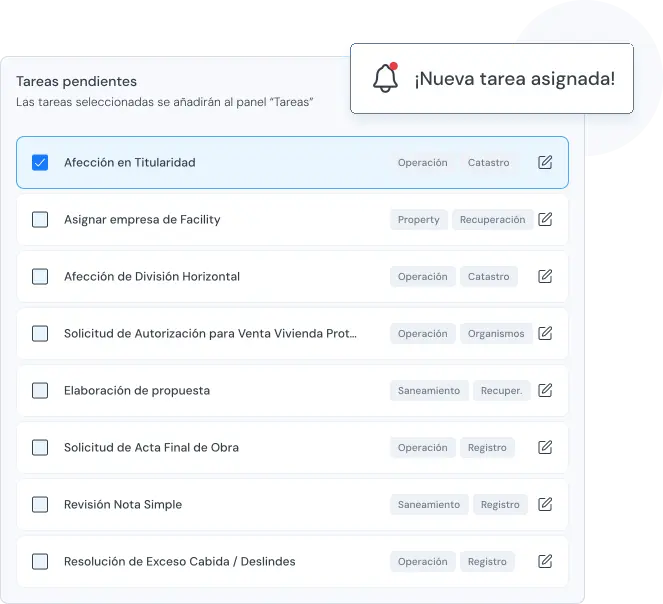Check the 'Elaboración de propuesta' checkbox

click(40, 390)
